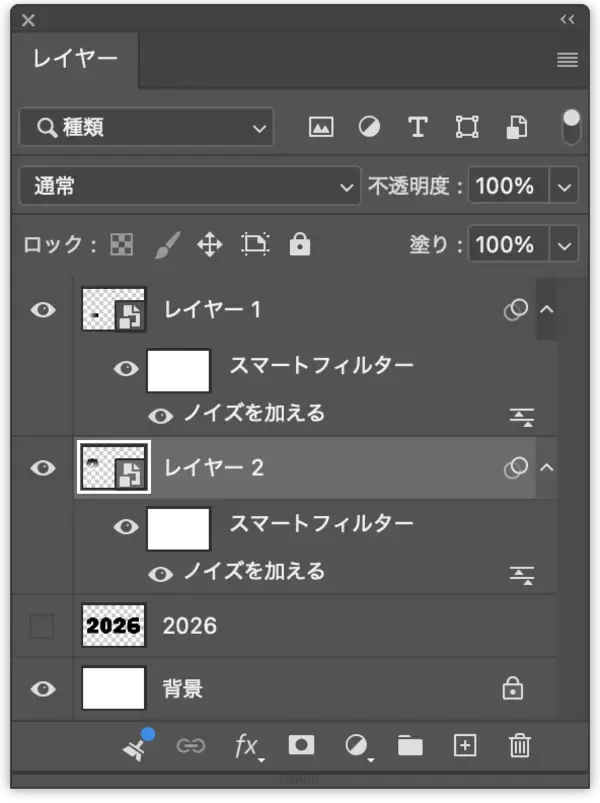
Task: Toggle ノイズを加える visibility under レイヤー 1
Action: click(161, 416)
